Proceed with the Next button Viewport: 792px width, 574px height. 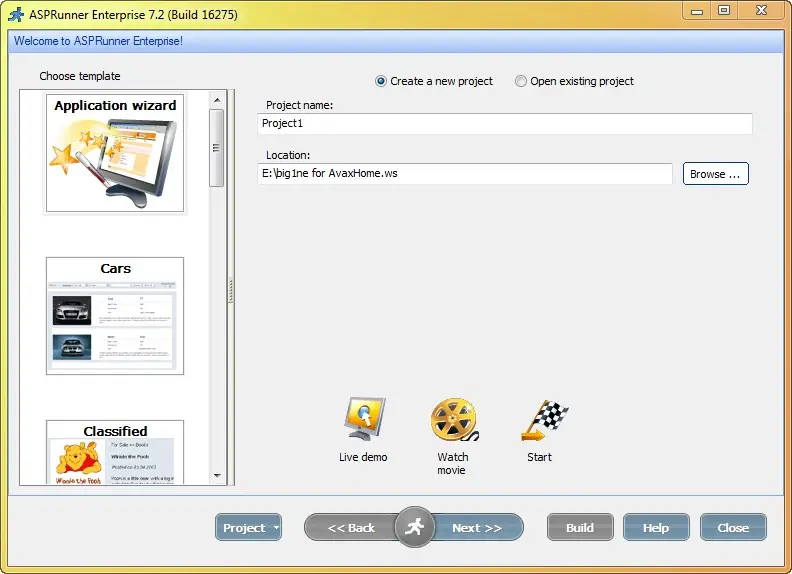tap(477, 528)
